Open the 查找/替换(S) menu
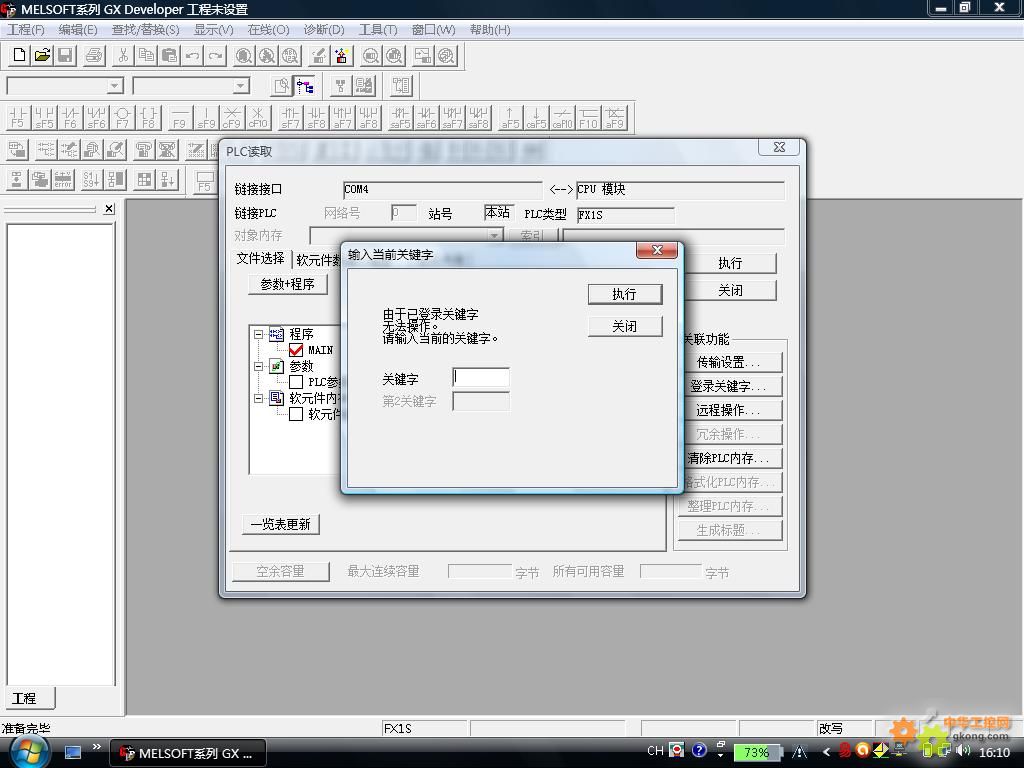The image size is (1024, 768). click(x=145, y=29)
